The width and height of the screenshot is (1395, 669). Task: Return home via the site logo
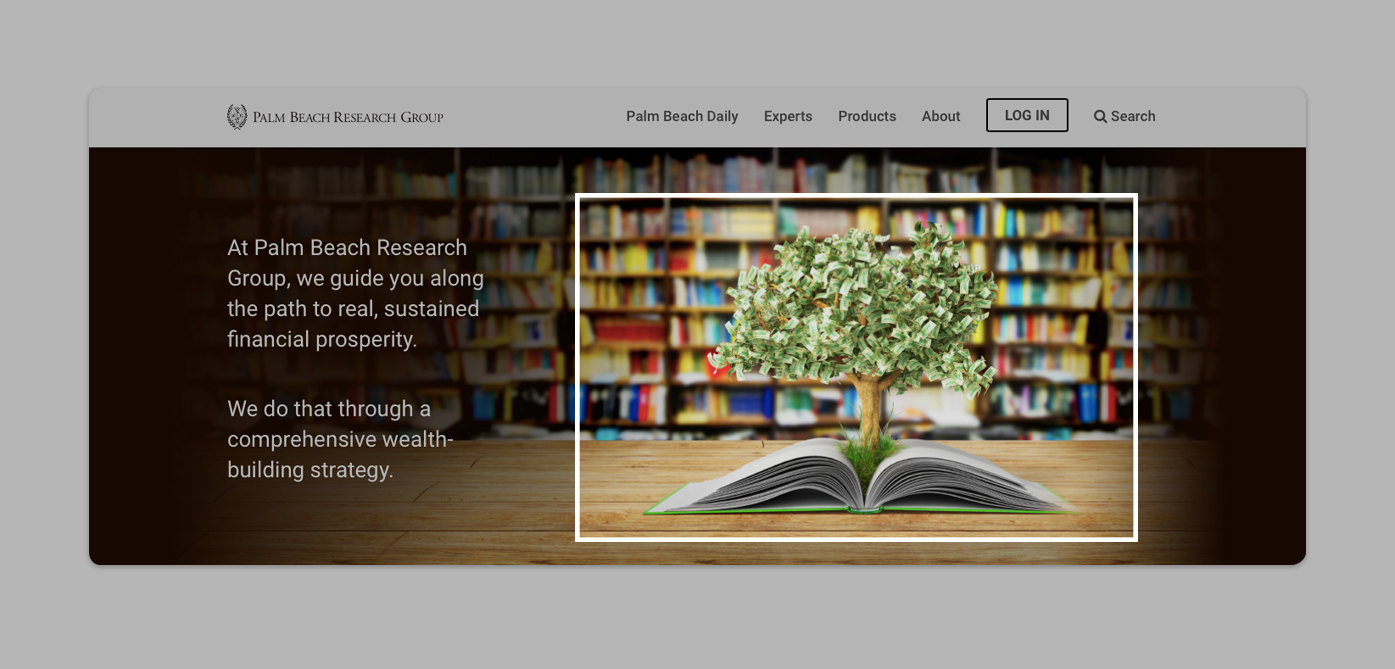tap(335, 115)
